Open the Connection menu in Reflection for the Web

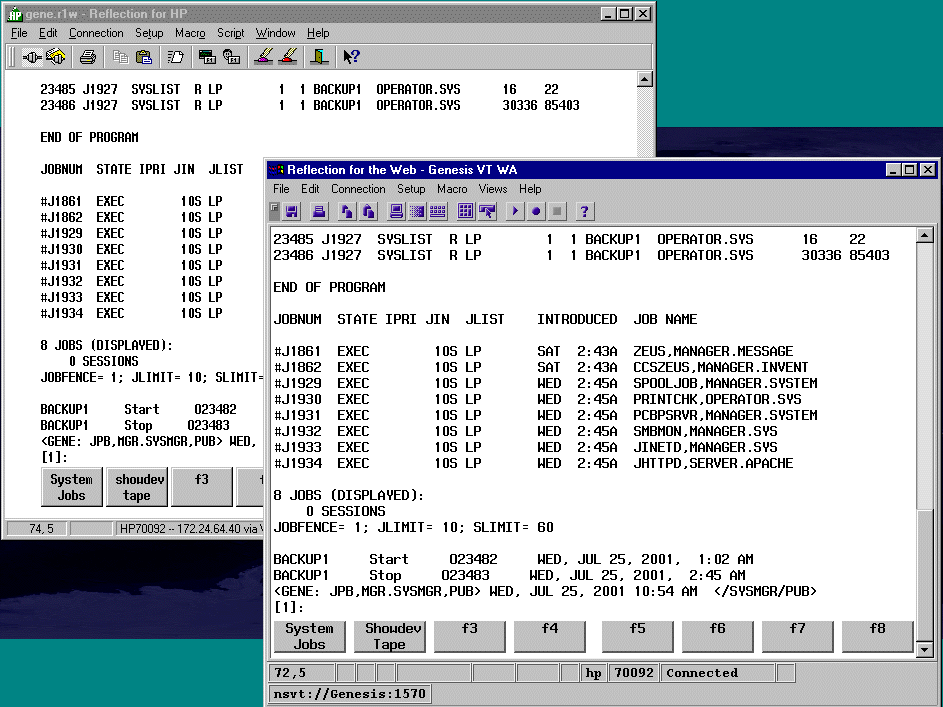click(358, 189)
